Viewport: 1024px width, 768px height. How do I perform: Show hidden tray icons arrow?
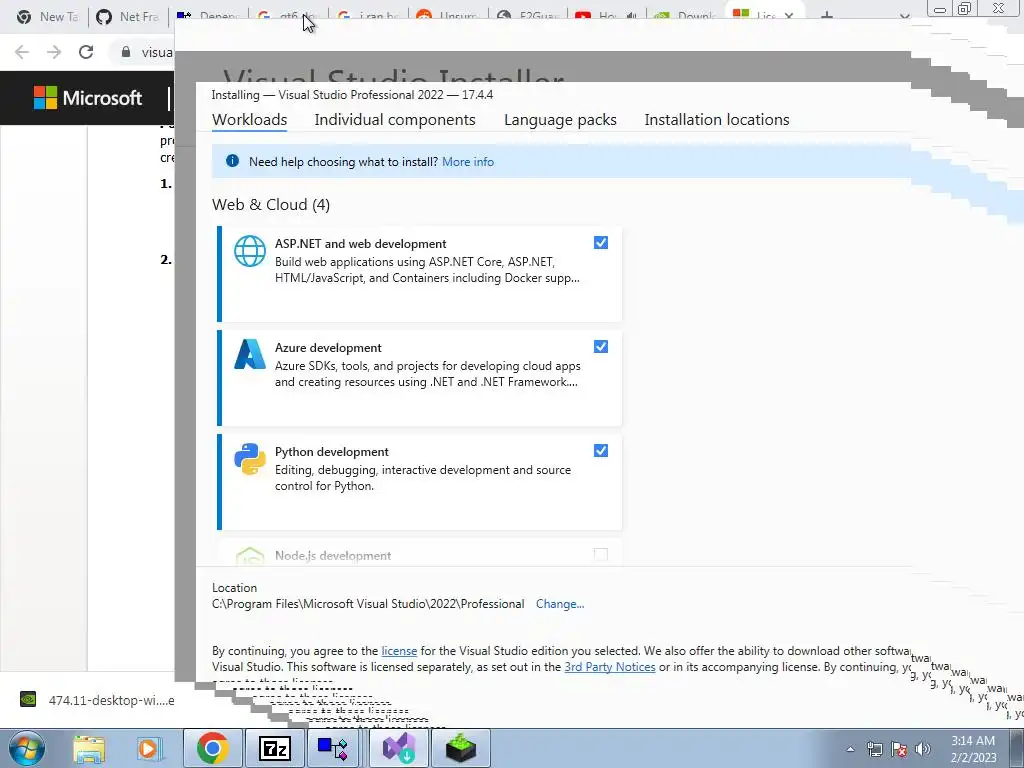(x=850, y=750)
